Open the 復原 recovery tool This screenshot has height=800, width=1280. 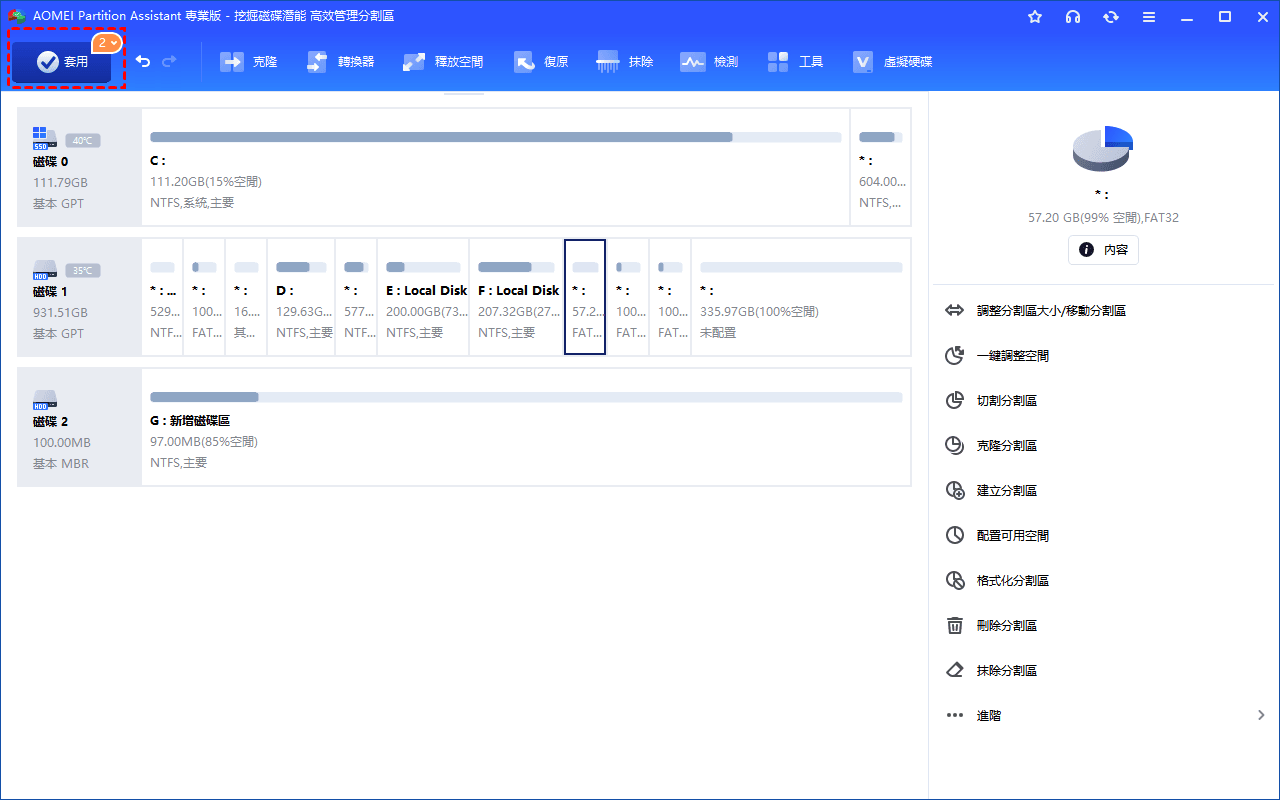541,62
